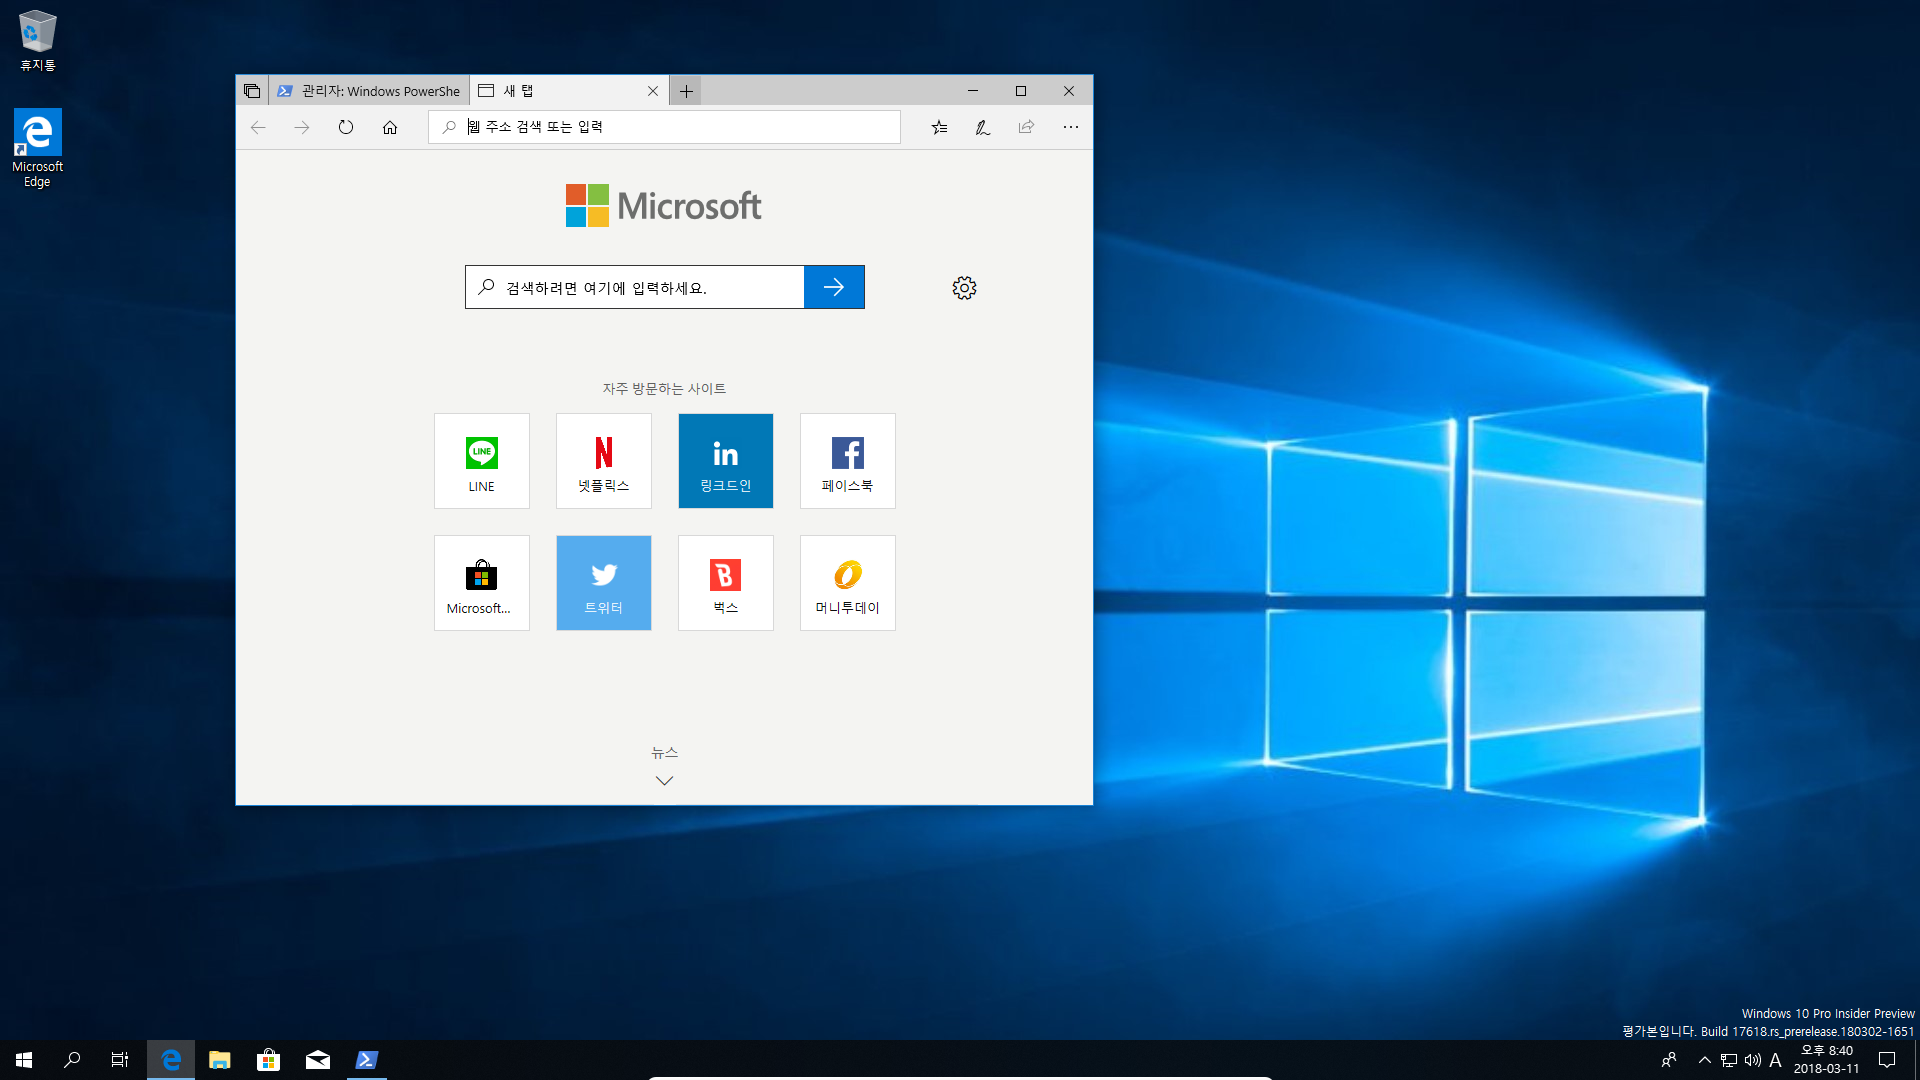Open the favorites hub star icon
The width and height of the screenshot is (1920, 1080).
click(939, 127)
